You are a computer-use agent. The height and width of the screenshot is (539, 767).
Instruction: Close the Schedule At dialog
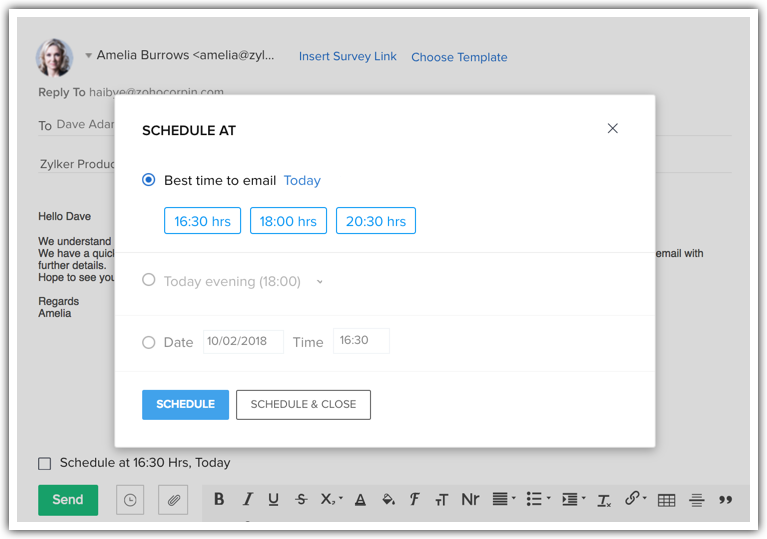[x=613, y=128]
